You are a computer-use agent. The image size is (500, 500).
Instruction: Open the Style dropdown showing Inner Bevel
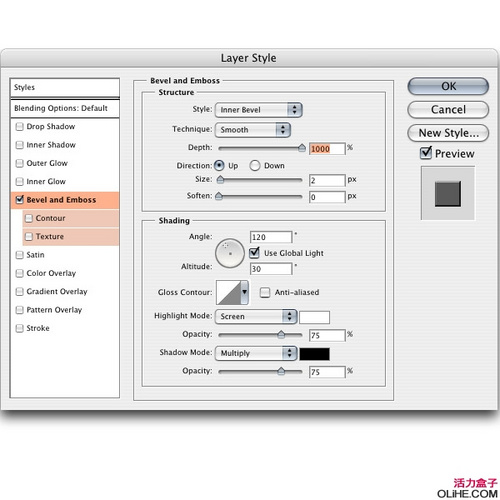pyautogui.click(x=259, y=110)
